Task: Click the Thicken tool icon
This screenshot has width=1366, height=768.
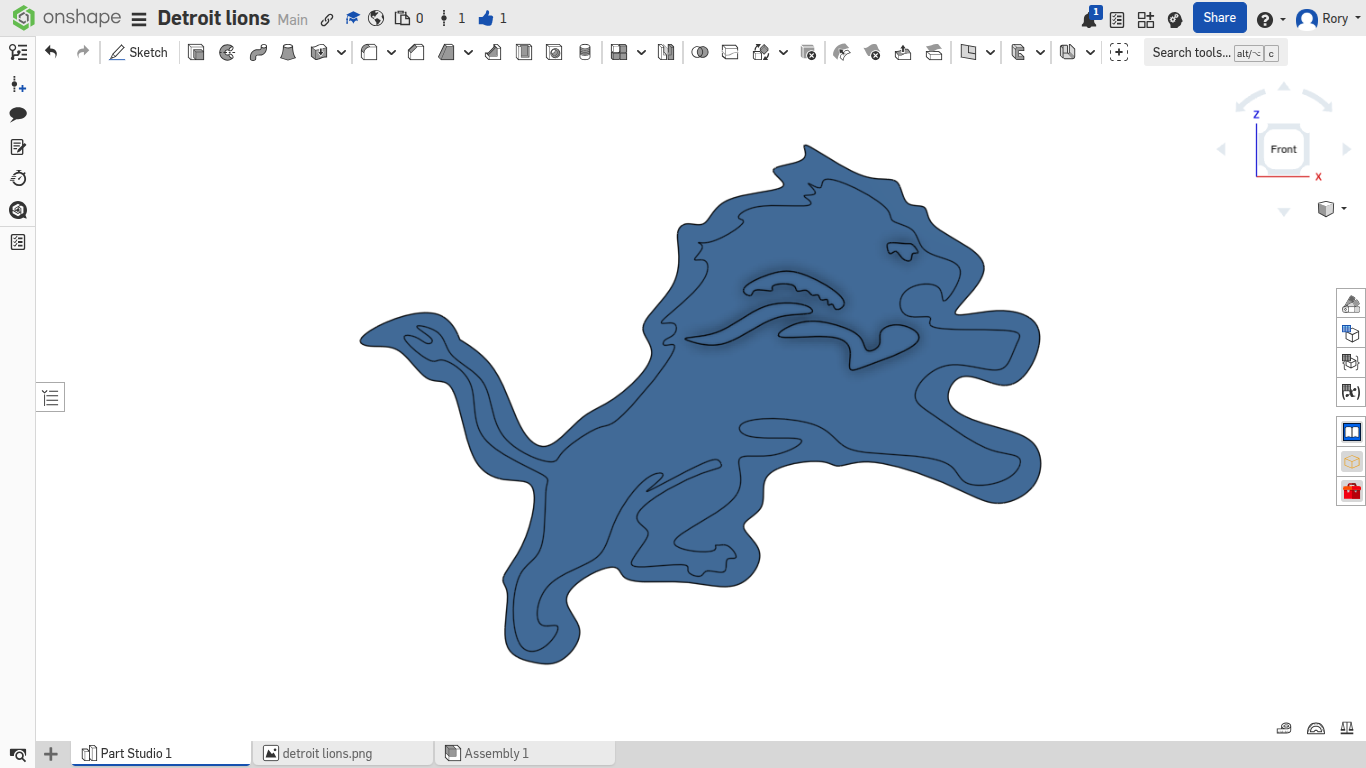Action: [319, 52]
